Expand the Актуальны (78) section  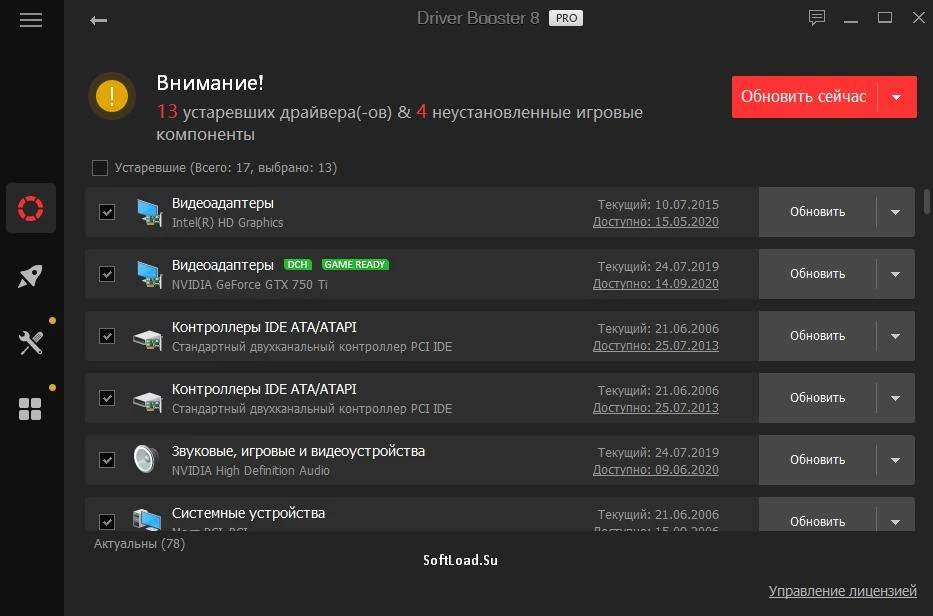[x=139, y=543]
